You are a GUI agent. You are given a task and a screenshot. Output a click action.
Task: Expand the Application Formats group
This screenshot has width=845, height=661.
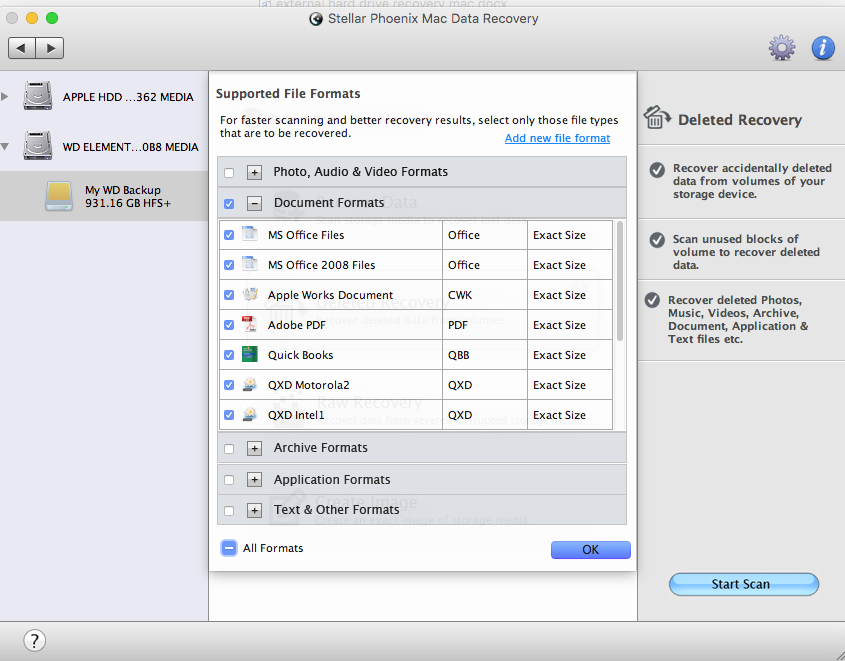tap(254, 479)
